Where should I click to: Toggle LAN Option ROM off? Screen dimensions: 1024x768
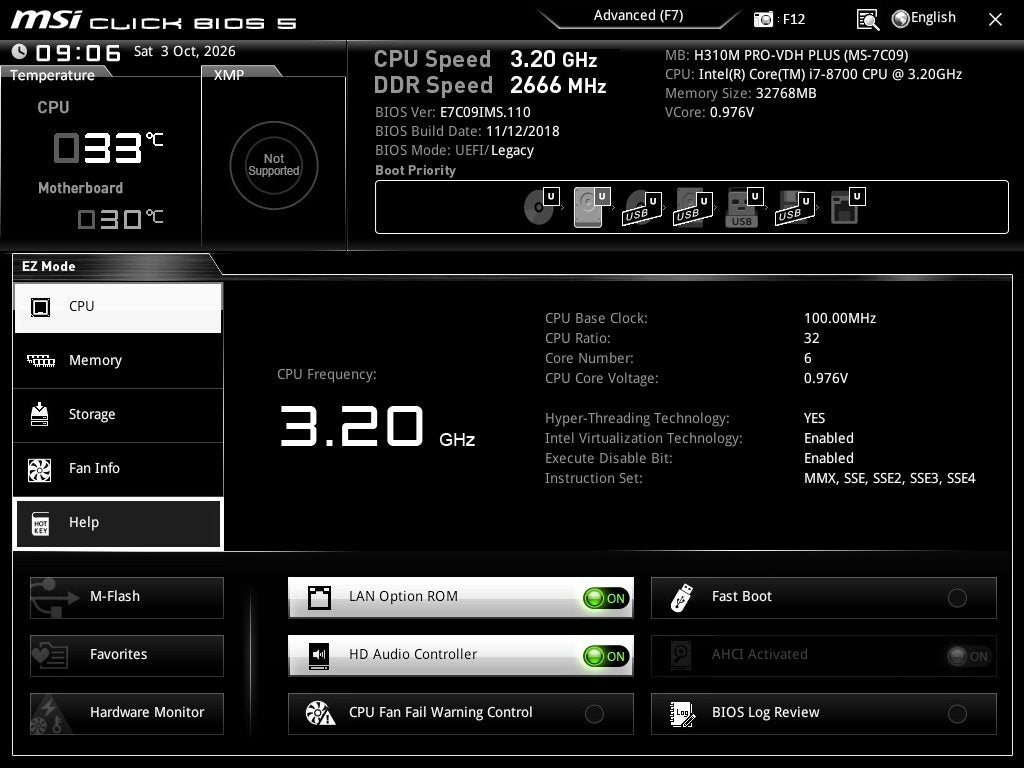pos(606,598)
